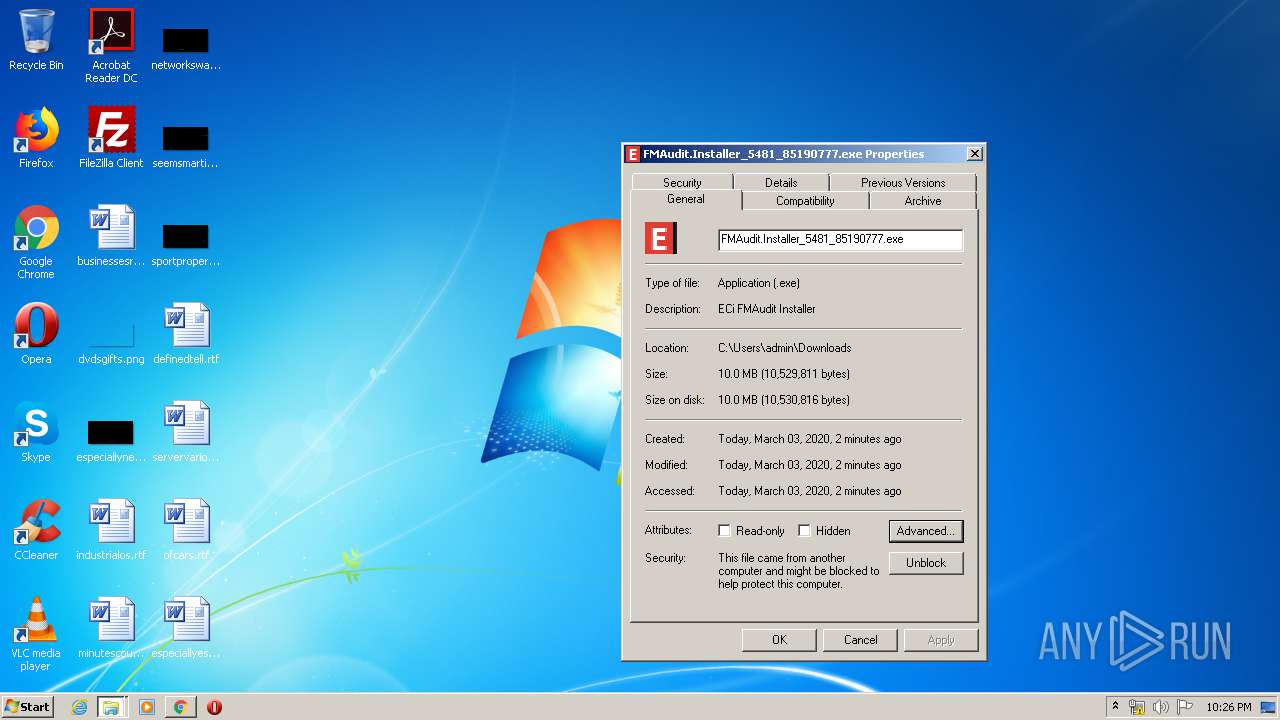
Task: Launch Acrobat Reader DC shortcut
Action: [111, 46]
